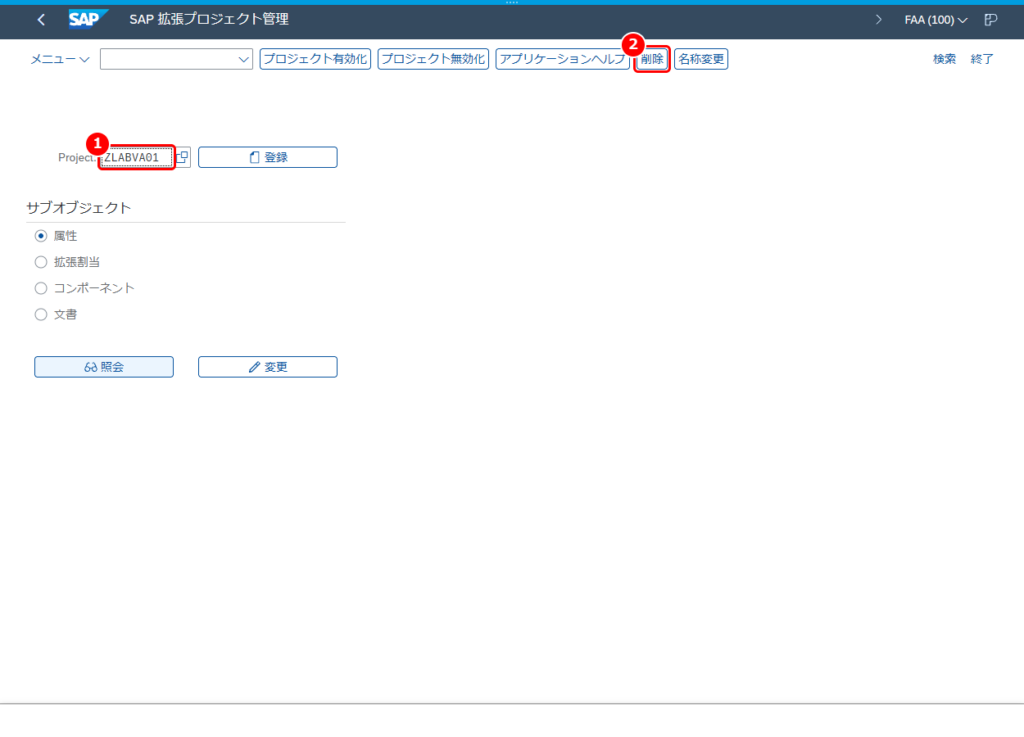Screen dimensions: 1024x737
Task: Click the SAP logo
Action: (x=88, y=20)
